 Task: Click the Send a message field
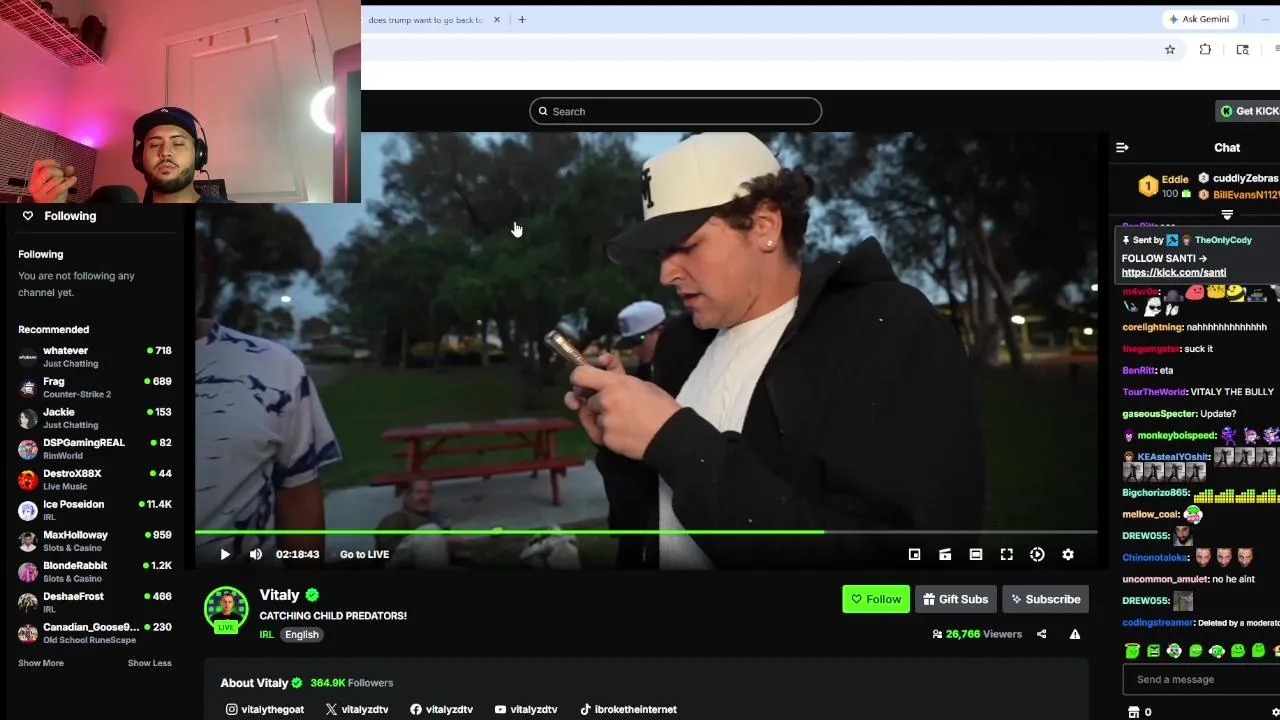(1201, 679)
